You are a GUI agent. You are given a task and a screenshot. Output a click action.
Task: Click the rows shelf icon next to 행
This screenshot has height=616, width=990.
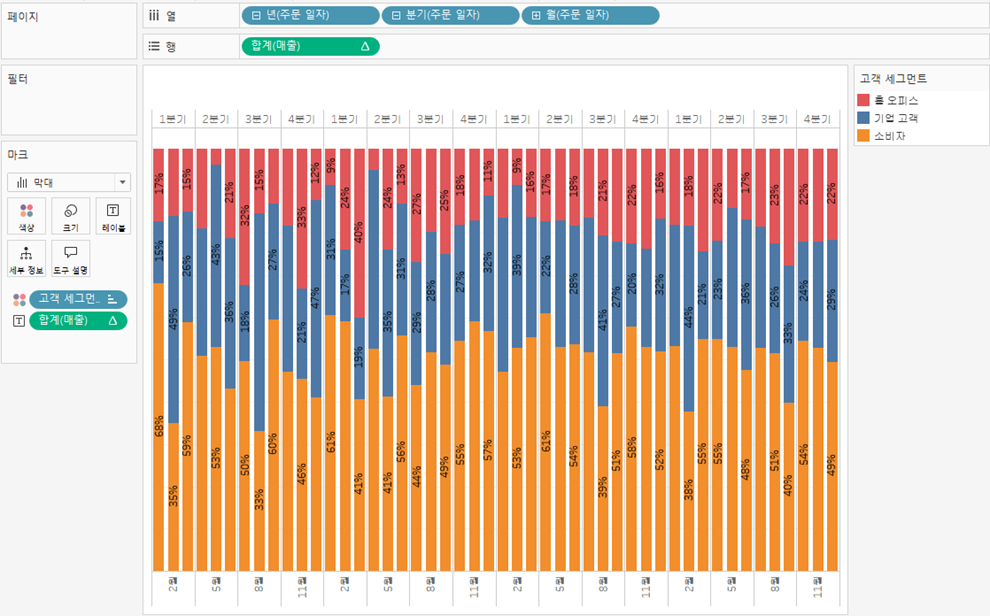coord(154,46)
